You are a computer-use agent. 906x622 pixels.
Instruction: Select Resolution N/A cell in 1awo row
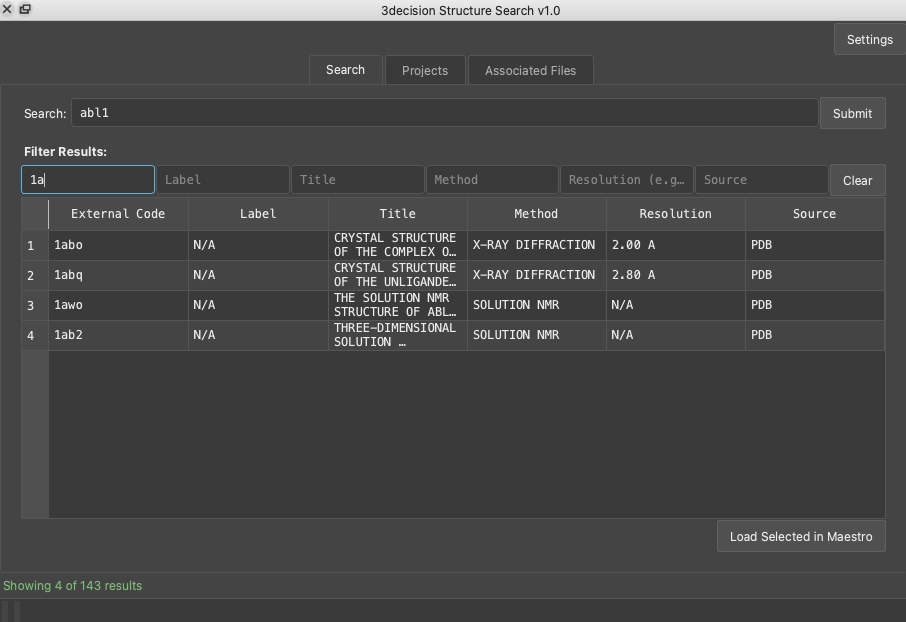676,305
